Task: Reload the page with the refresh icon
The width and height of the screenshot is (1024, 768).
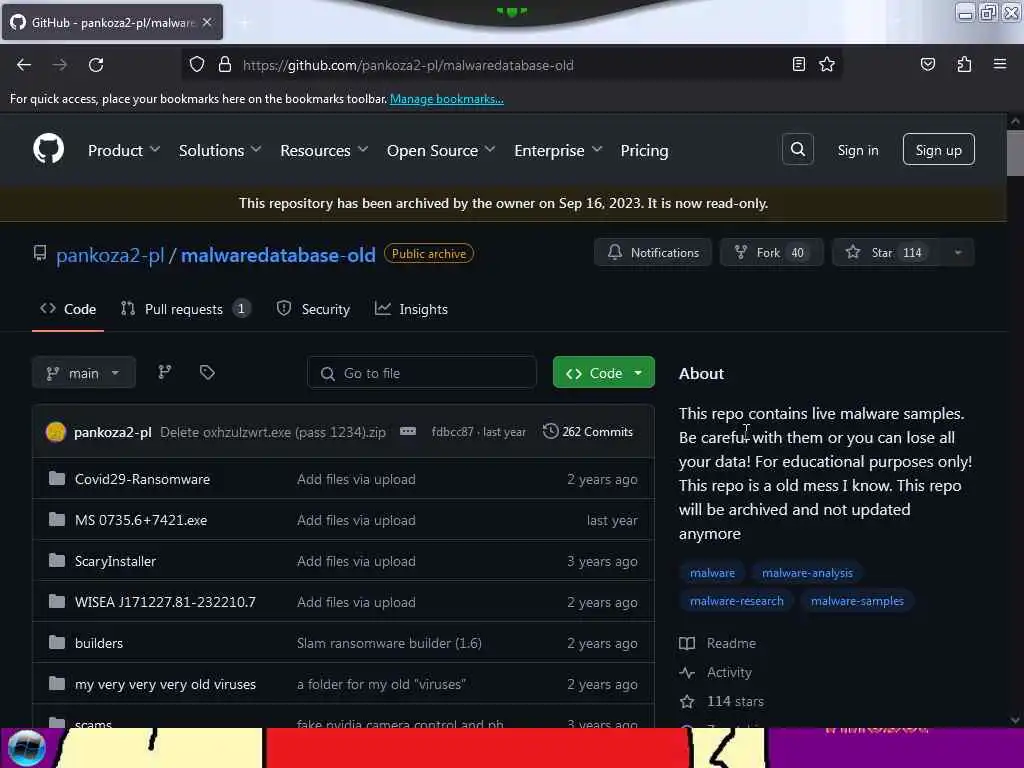Action: tap(96, 65)
